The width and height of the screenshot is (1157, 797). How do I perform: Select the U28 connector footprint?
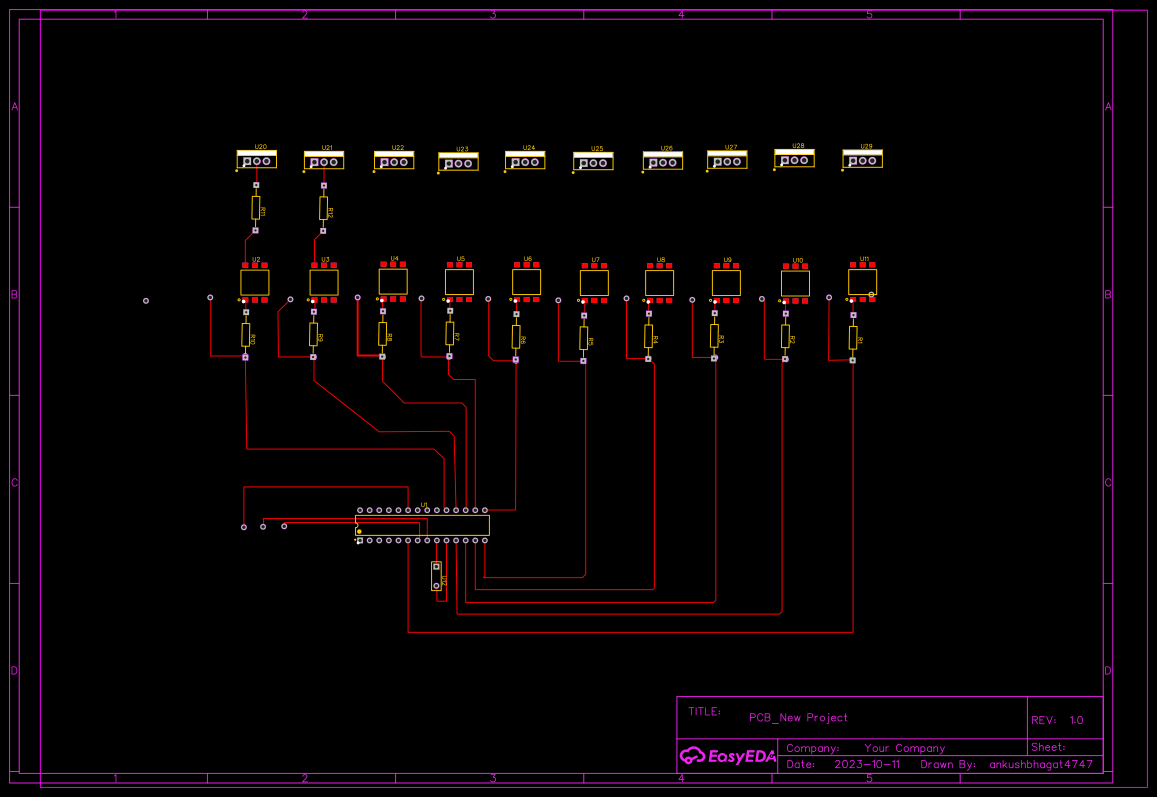pyautogui.click(x=795, y=158)
